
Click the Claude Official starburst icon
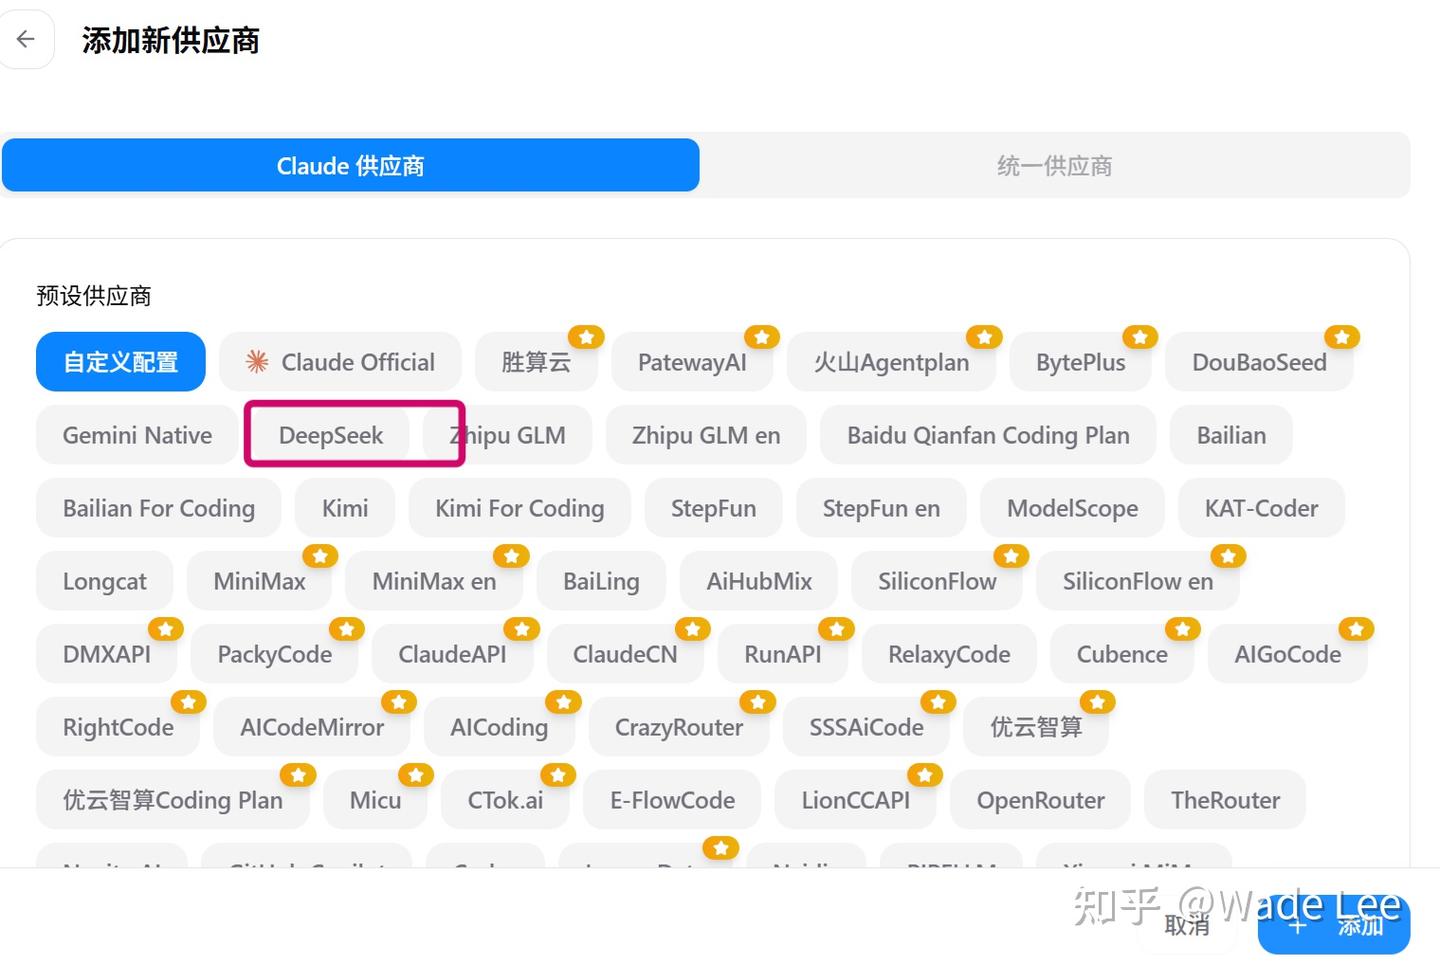pos(257,362)
